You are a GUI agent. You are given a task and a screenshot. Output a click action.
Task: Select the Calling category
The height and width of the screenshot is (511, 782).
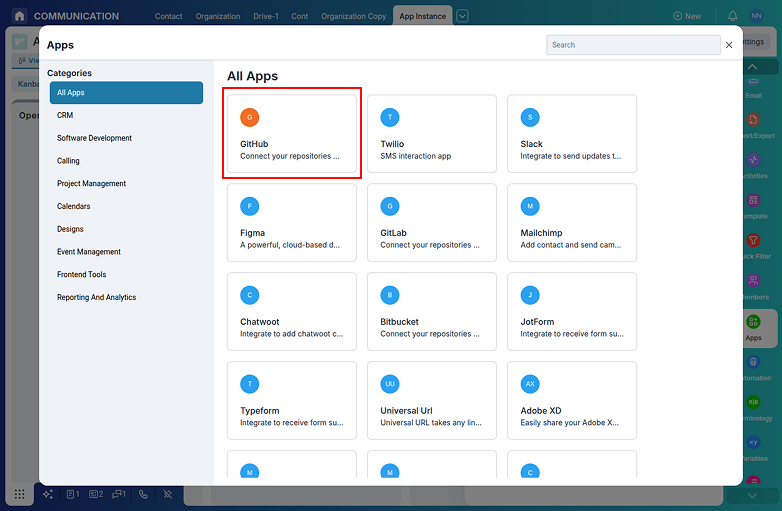[126, 161]
